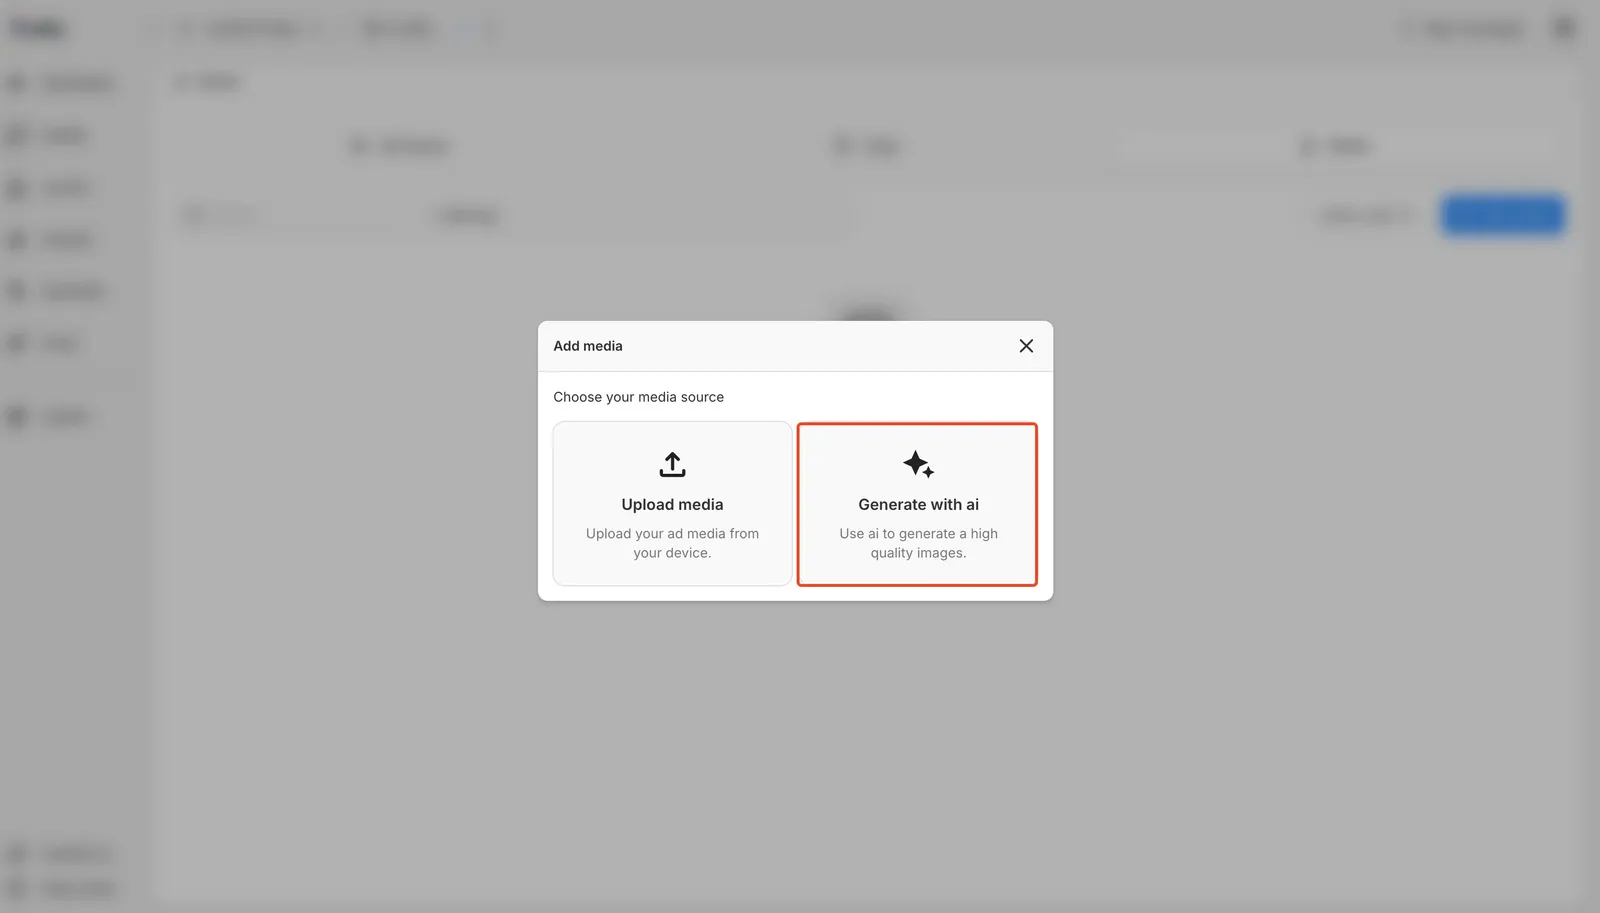Expand the workspace dropdown in the top bar
Image resolution: width=1600 pixels, height=913 pixels.
(248, 28)
